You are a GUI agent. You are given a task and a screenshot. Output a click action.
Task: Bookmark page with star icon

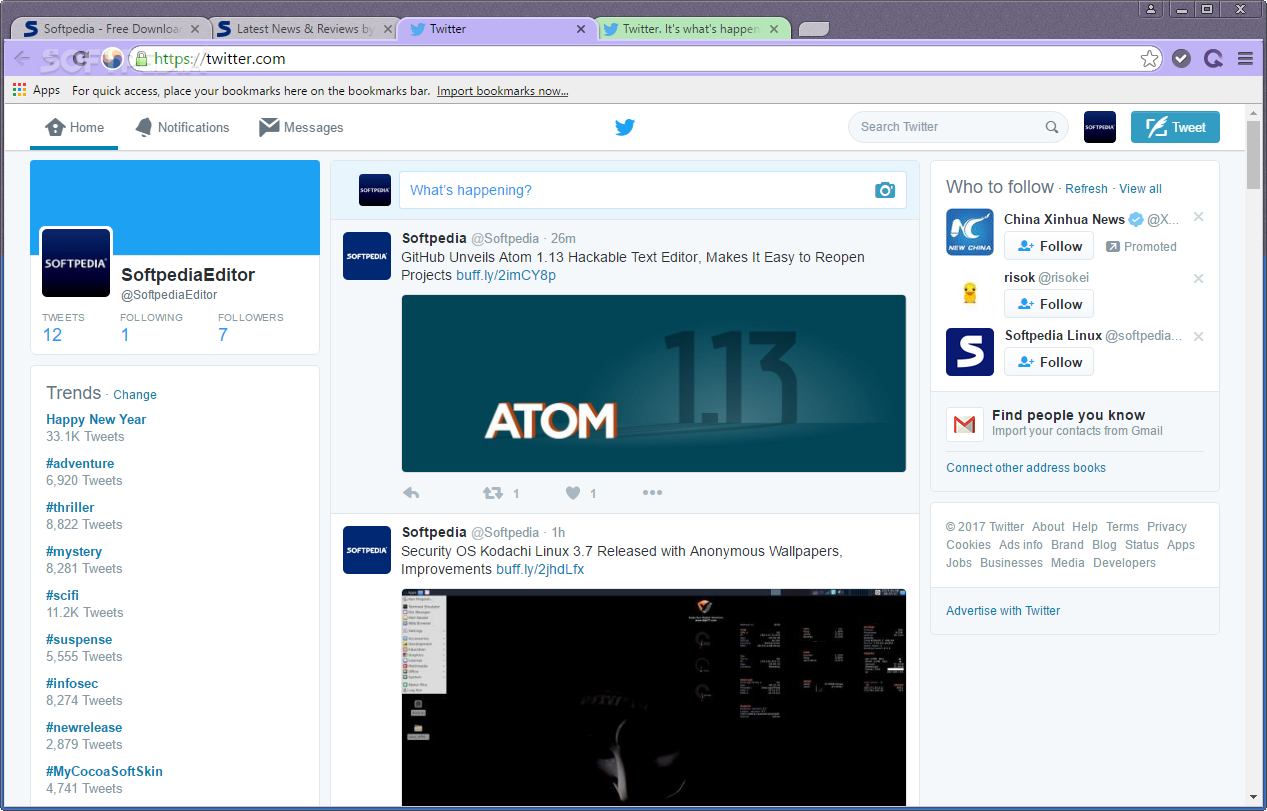point(1150,58)
